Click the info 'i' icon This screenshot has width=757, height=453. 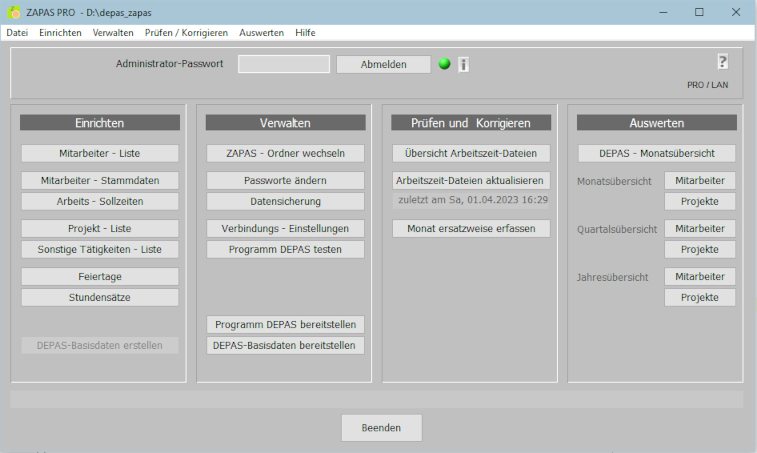coord(463,64)
